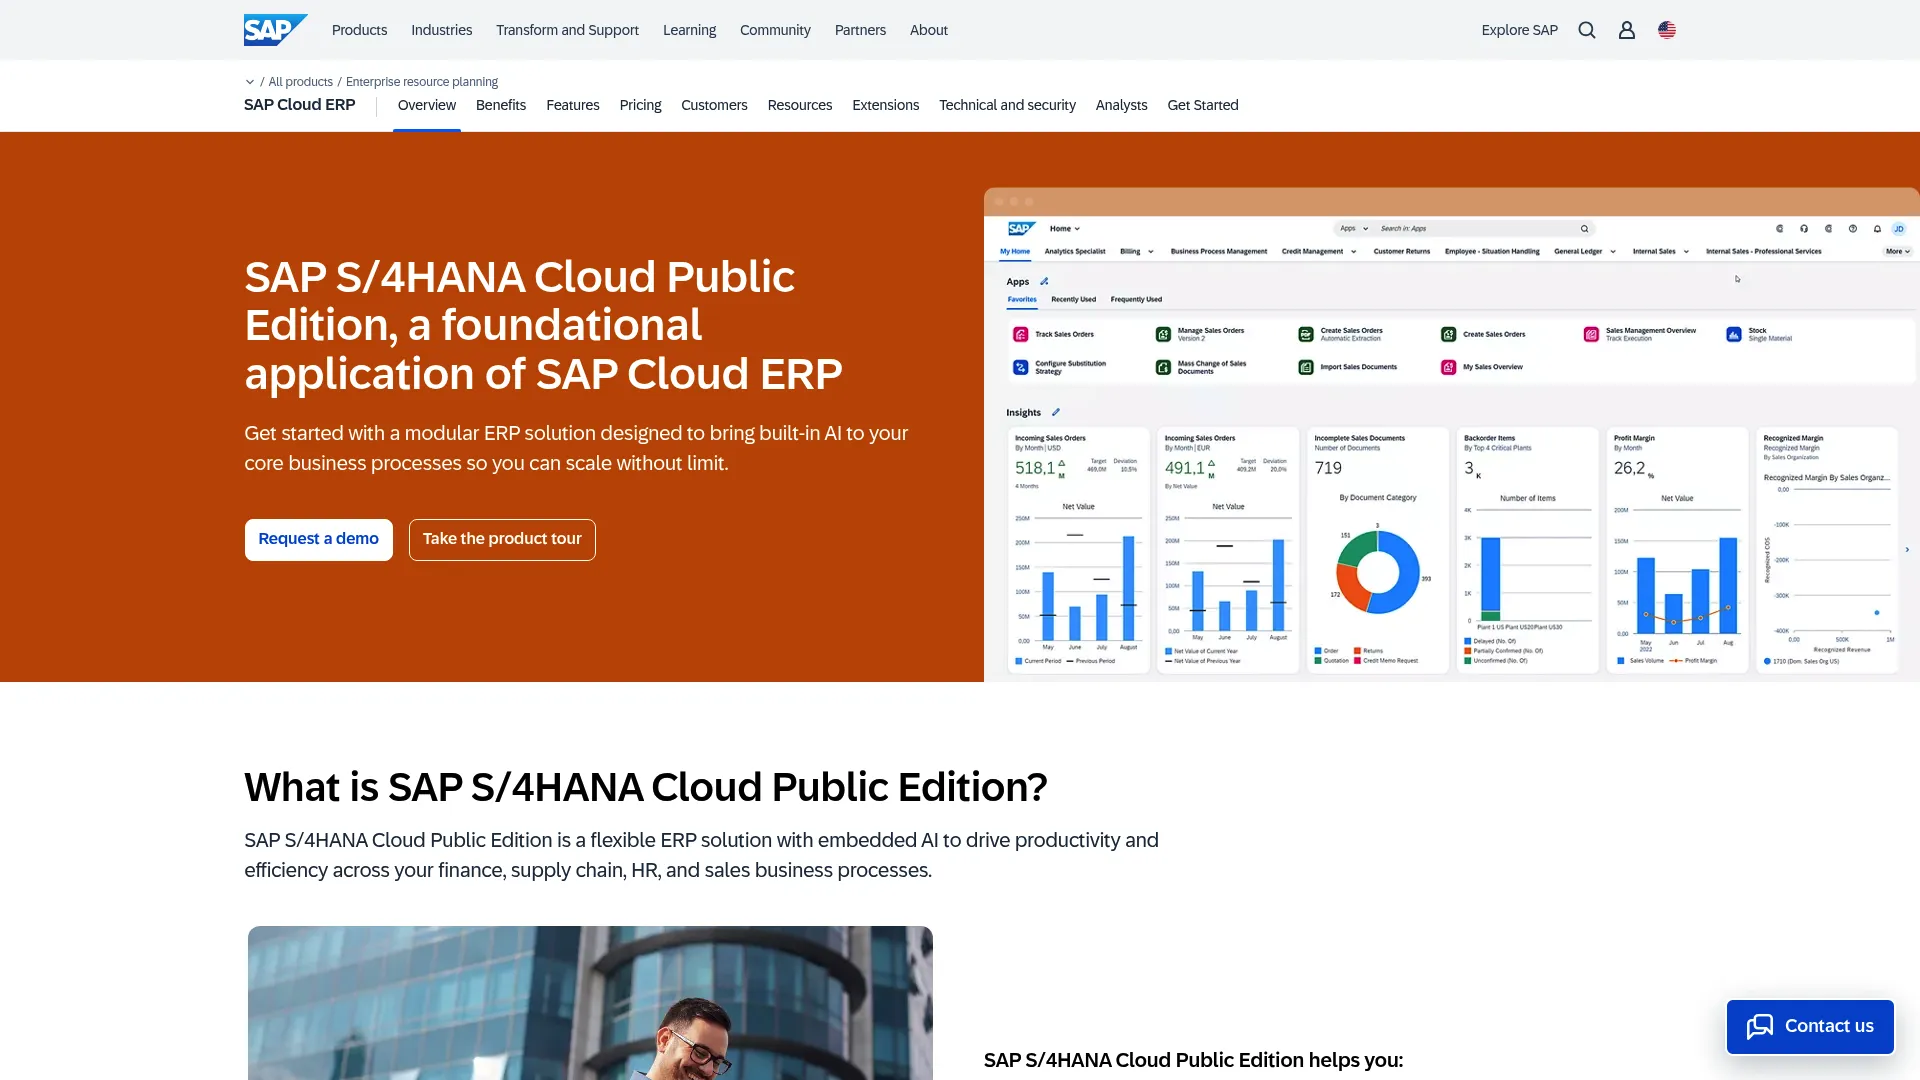Select the Pricing tab
The image size is (1920, 1080).
click(640, 105)
